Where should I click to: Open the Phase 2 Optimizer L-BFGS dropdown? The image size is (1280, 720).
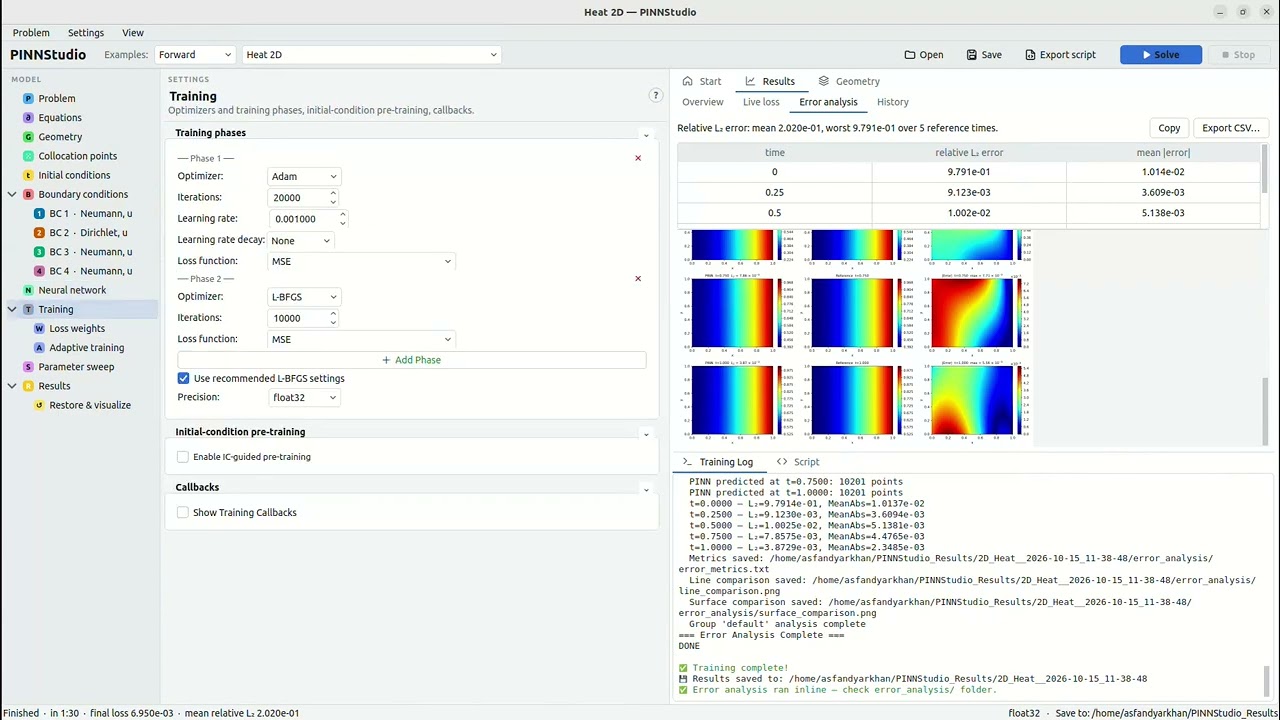pyautogui.click(x=304, y=296)
